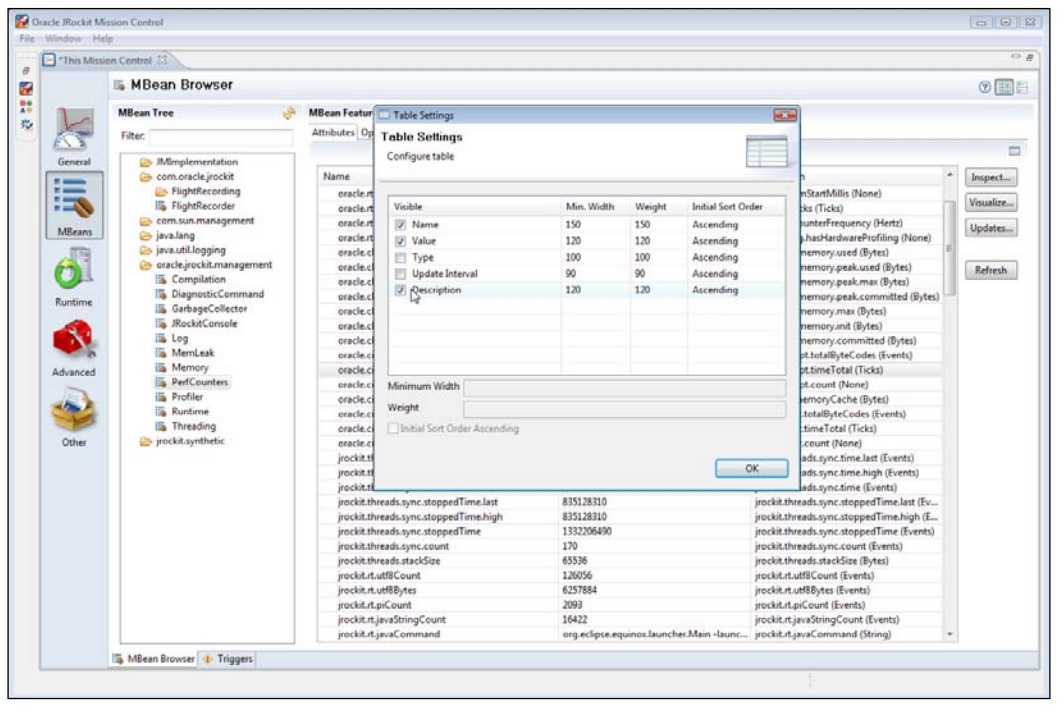Image resolution: width=1061 pixels, height=708 pixels.
Task: Click the help question mark icon
Action: point(987,85)
